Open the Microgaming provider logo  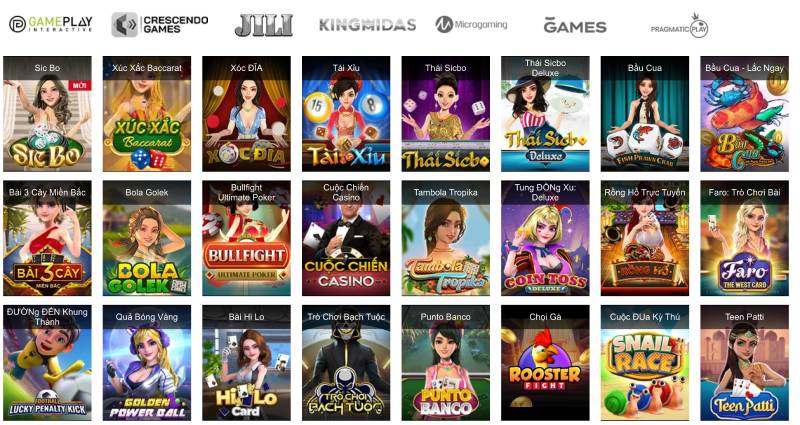(x=471, y=24)
